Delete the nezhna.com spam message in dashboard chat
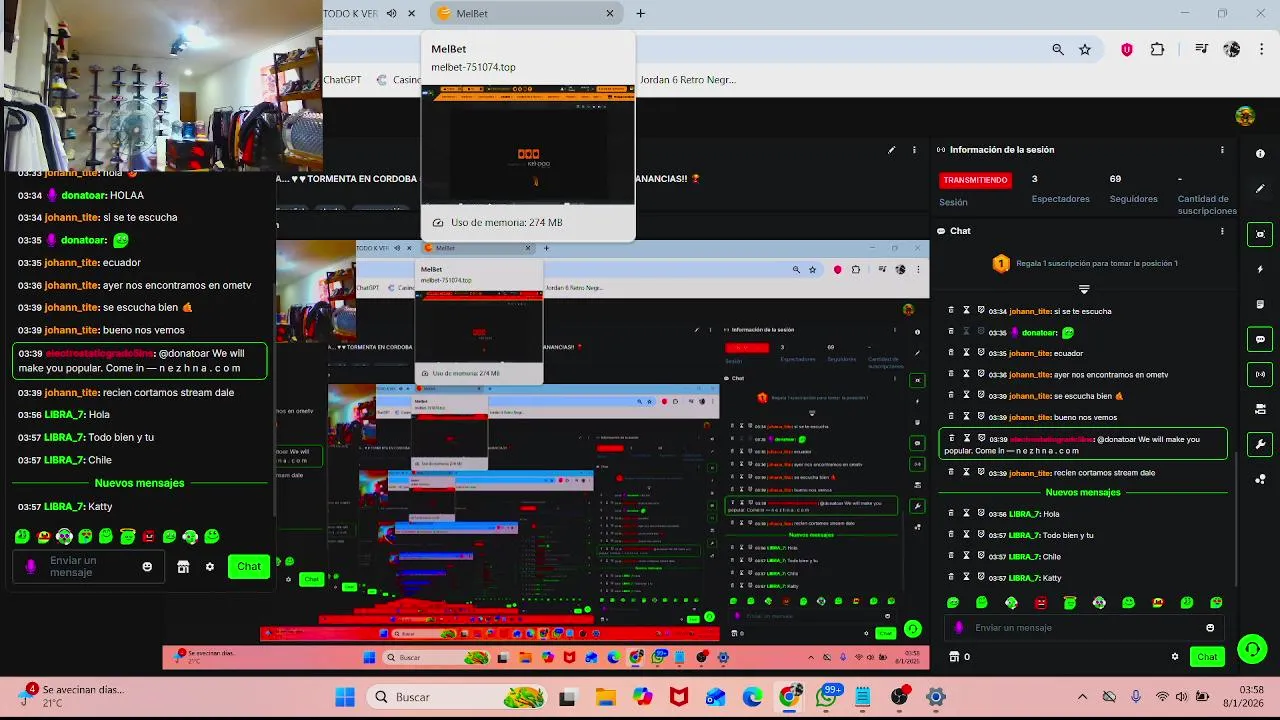This screenshot has height=720, width=1280. (x=951, y=438)
